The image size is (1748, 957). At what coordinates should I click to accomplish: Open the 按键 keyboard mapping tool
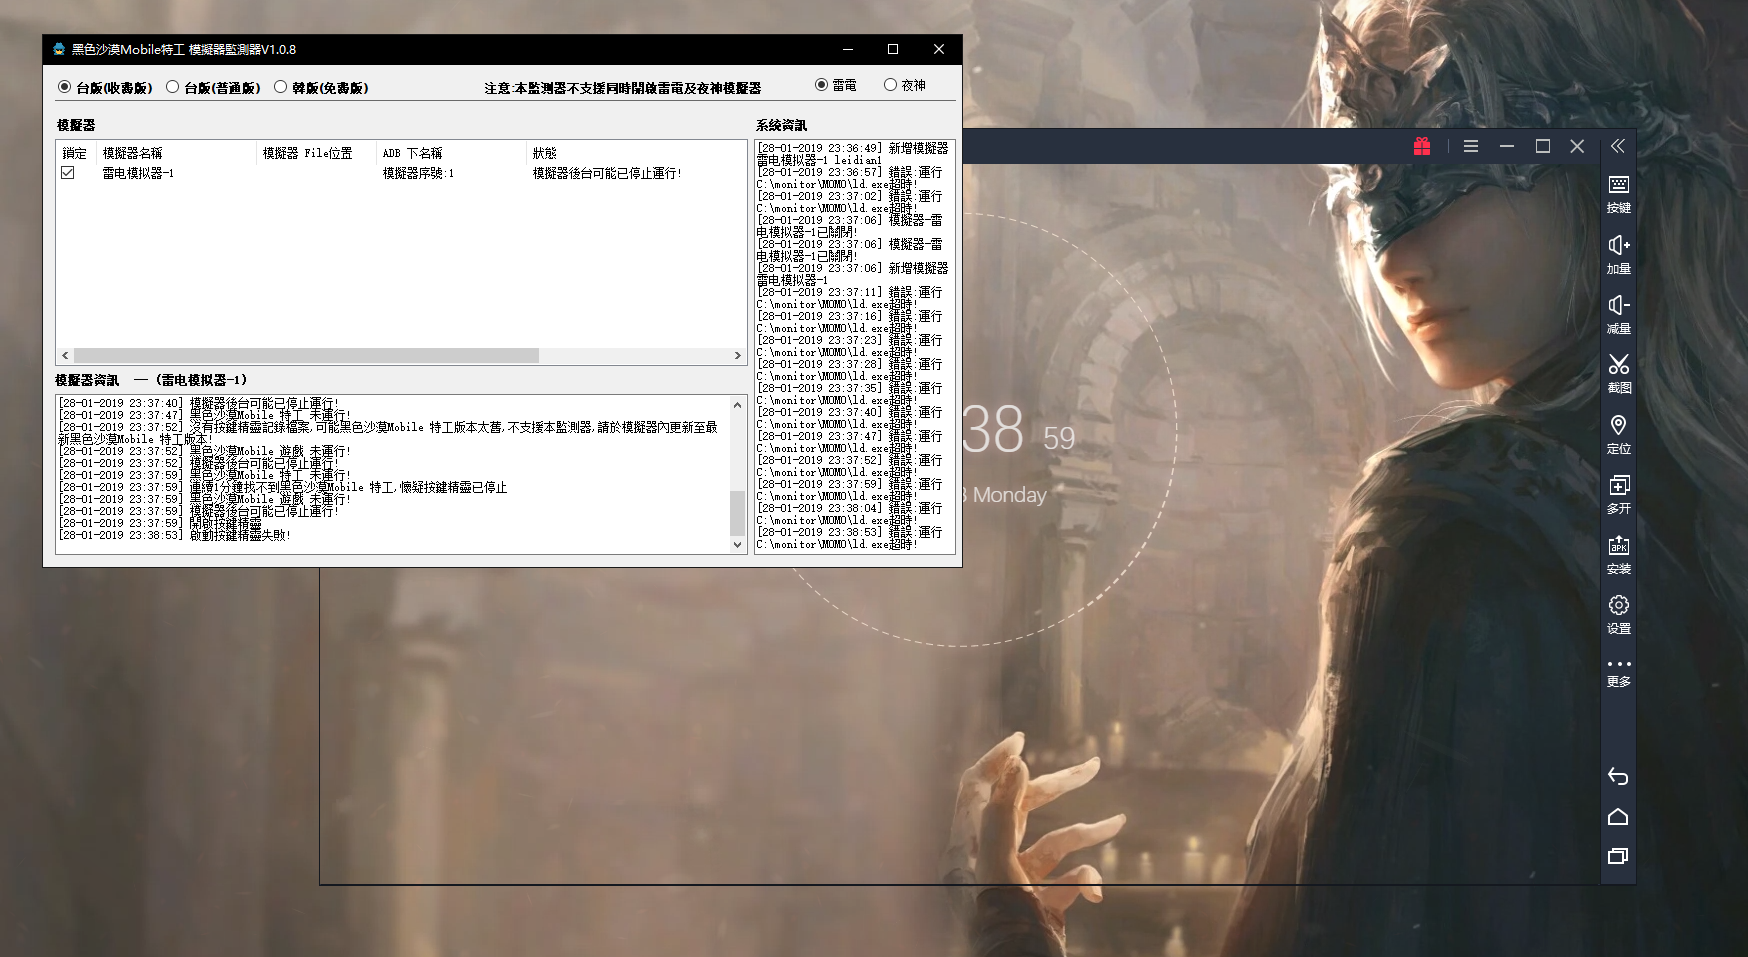click(x=1618, y=194)
